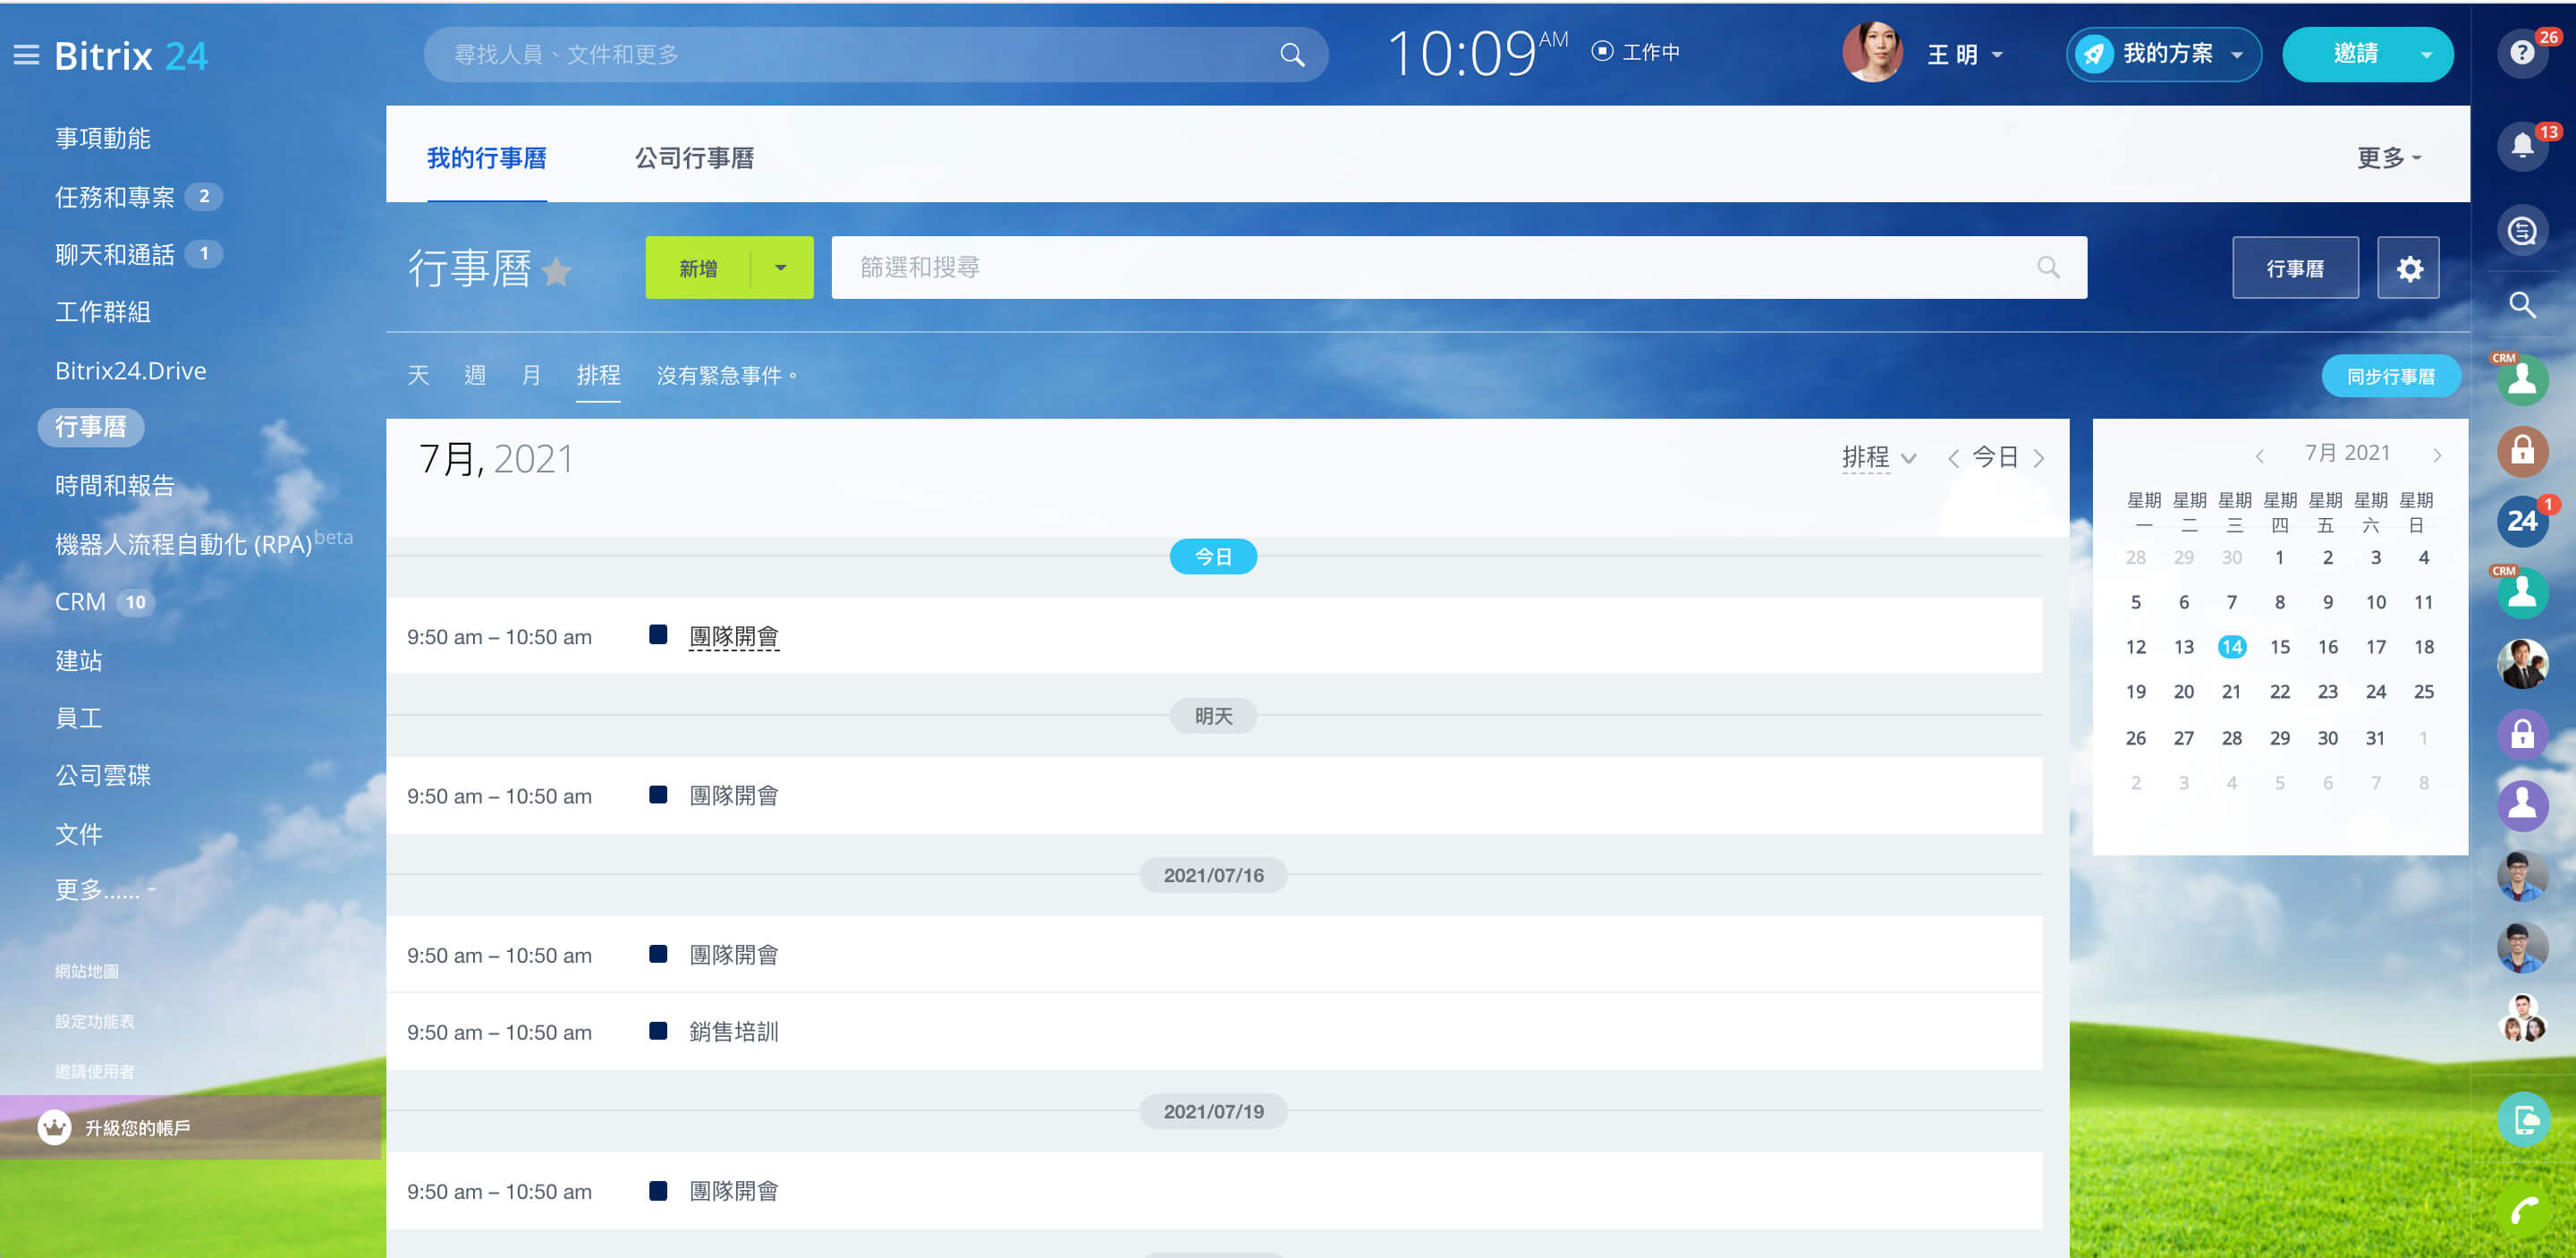Click the 行事曆 button near gear
The width and height of the screenshot is (2576, 1258).
click(2295, 268)
